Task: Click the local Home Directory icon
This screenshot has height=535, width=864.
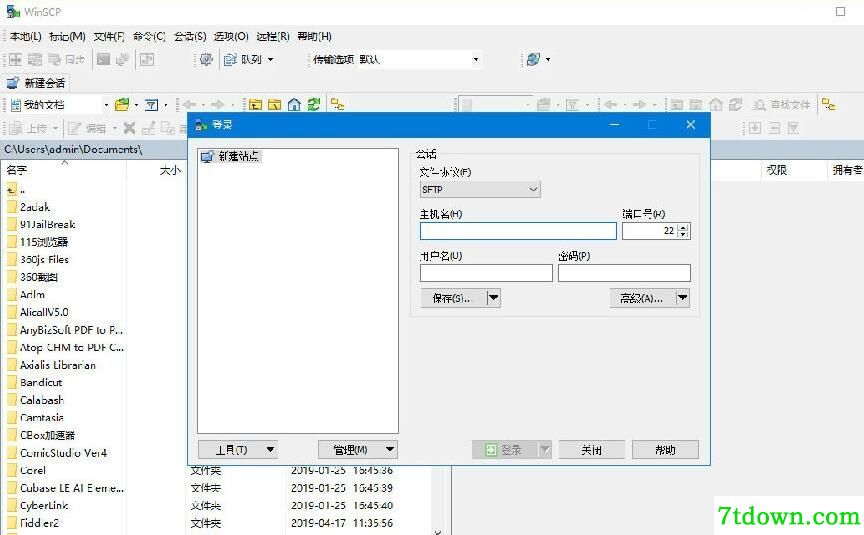Action: 294,104
